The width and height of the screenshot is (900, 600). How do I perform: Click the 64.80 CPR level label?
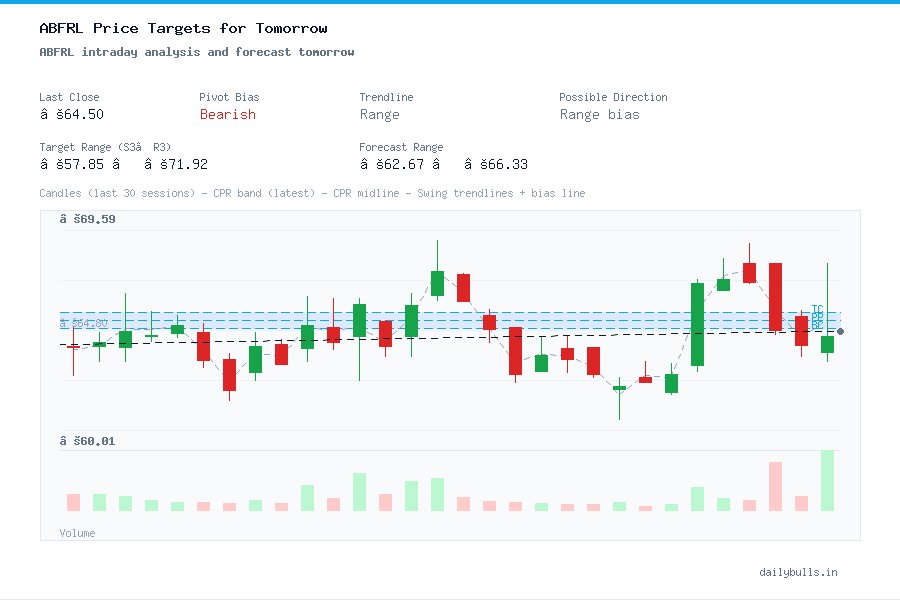pyautogui.click(x=83, y=323)
